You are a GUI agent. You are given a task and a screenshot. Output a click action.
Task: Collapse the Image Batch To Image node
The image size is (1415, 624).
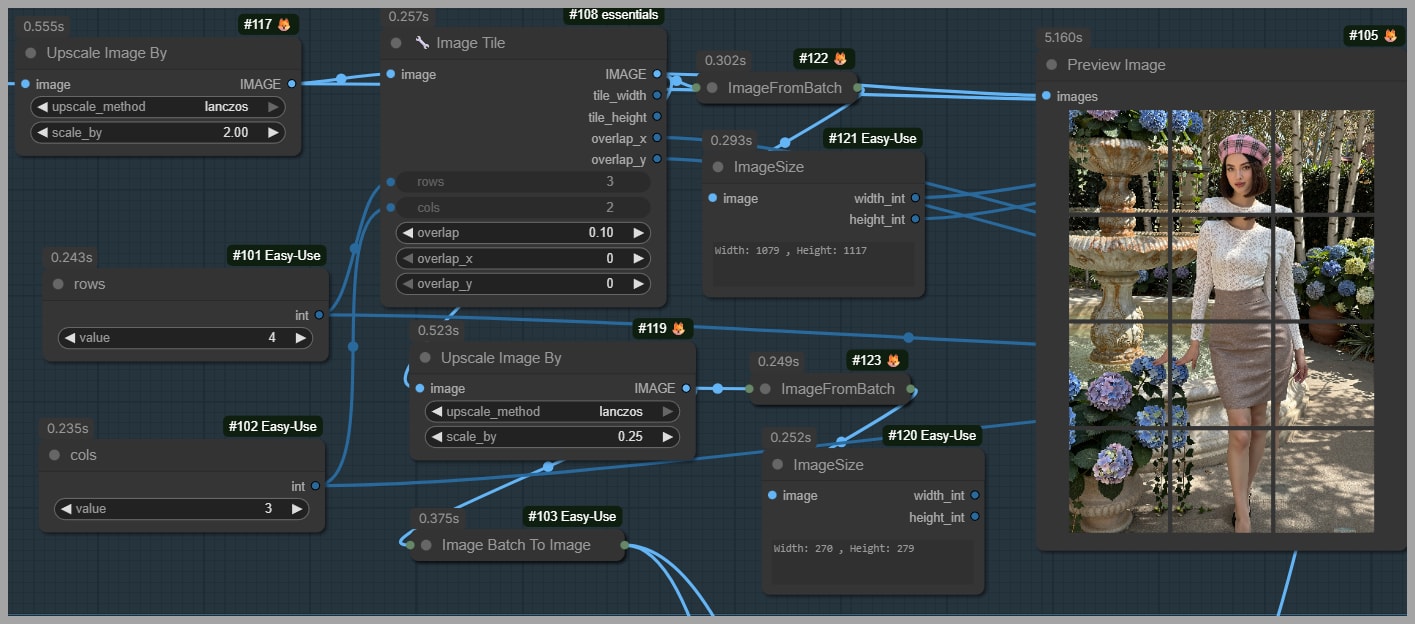[x=425, y=545]
